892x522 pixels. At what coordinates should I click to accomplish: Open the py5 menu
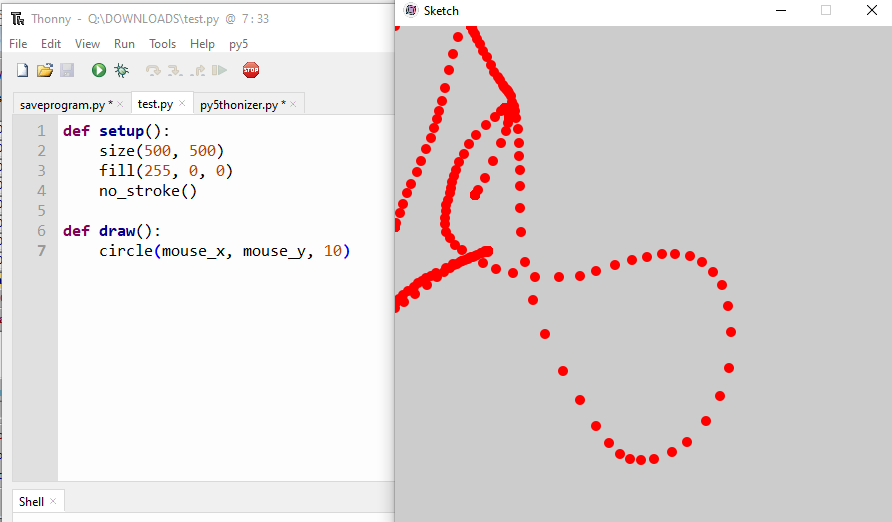[238, 44]
